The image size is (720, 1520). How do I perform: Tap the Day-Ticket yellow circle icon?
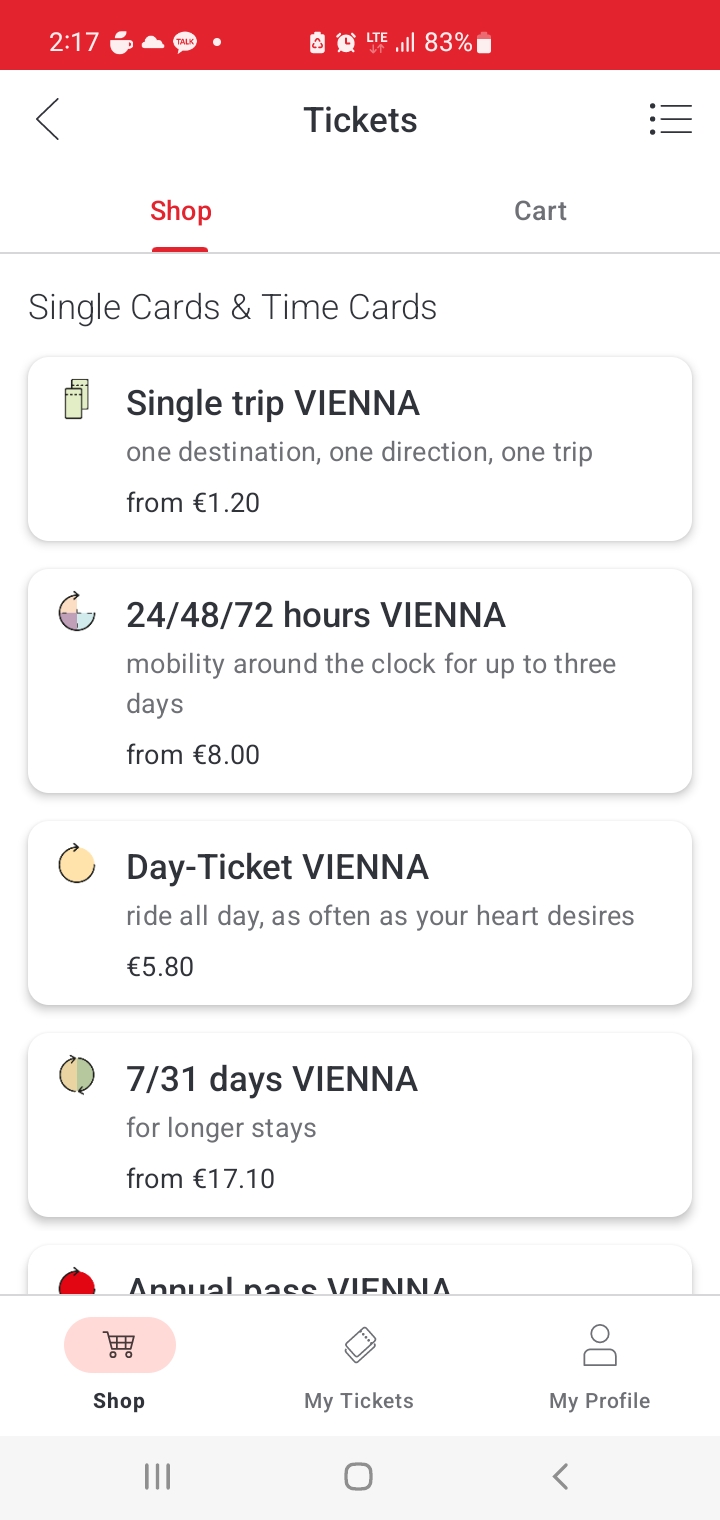click(76, 864)
